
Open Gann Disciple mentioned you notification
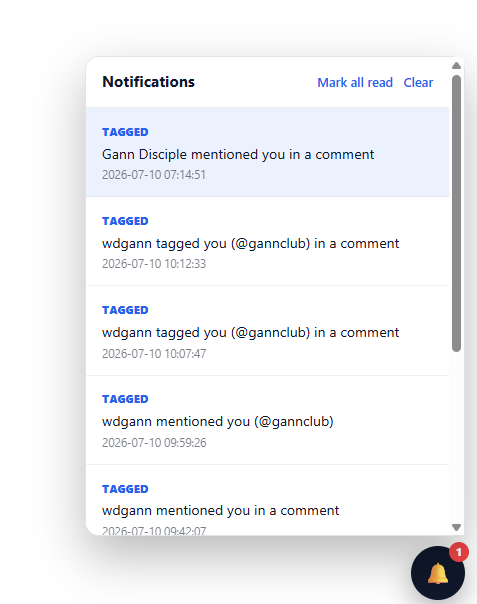267,152
